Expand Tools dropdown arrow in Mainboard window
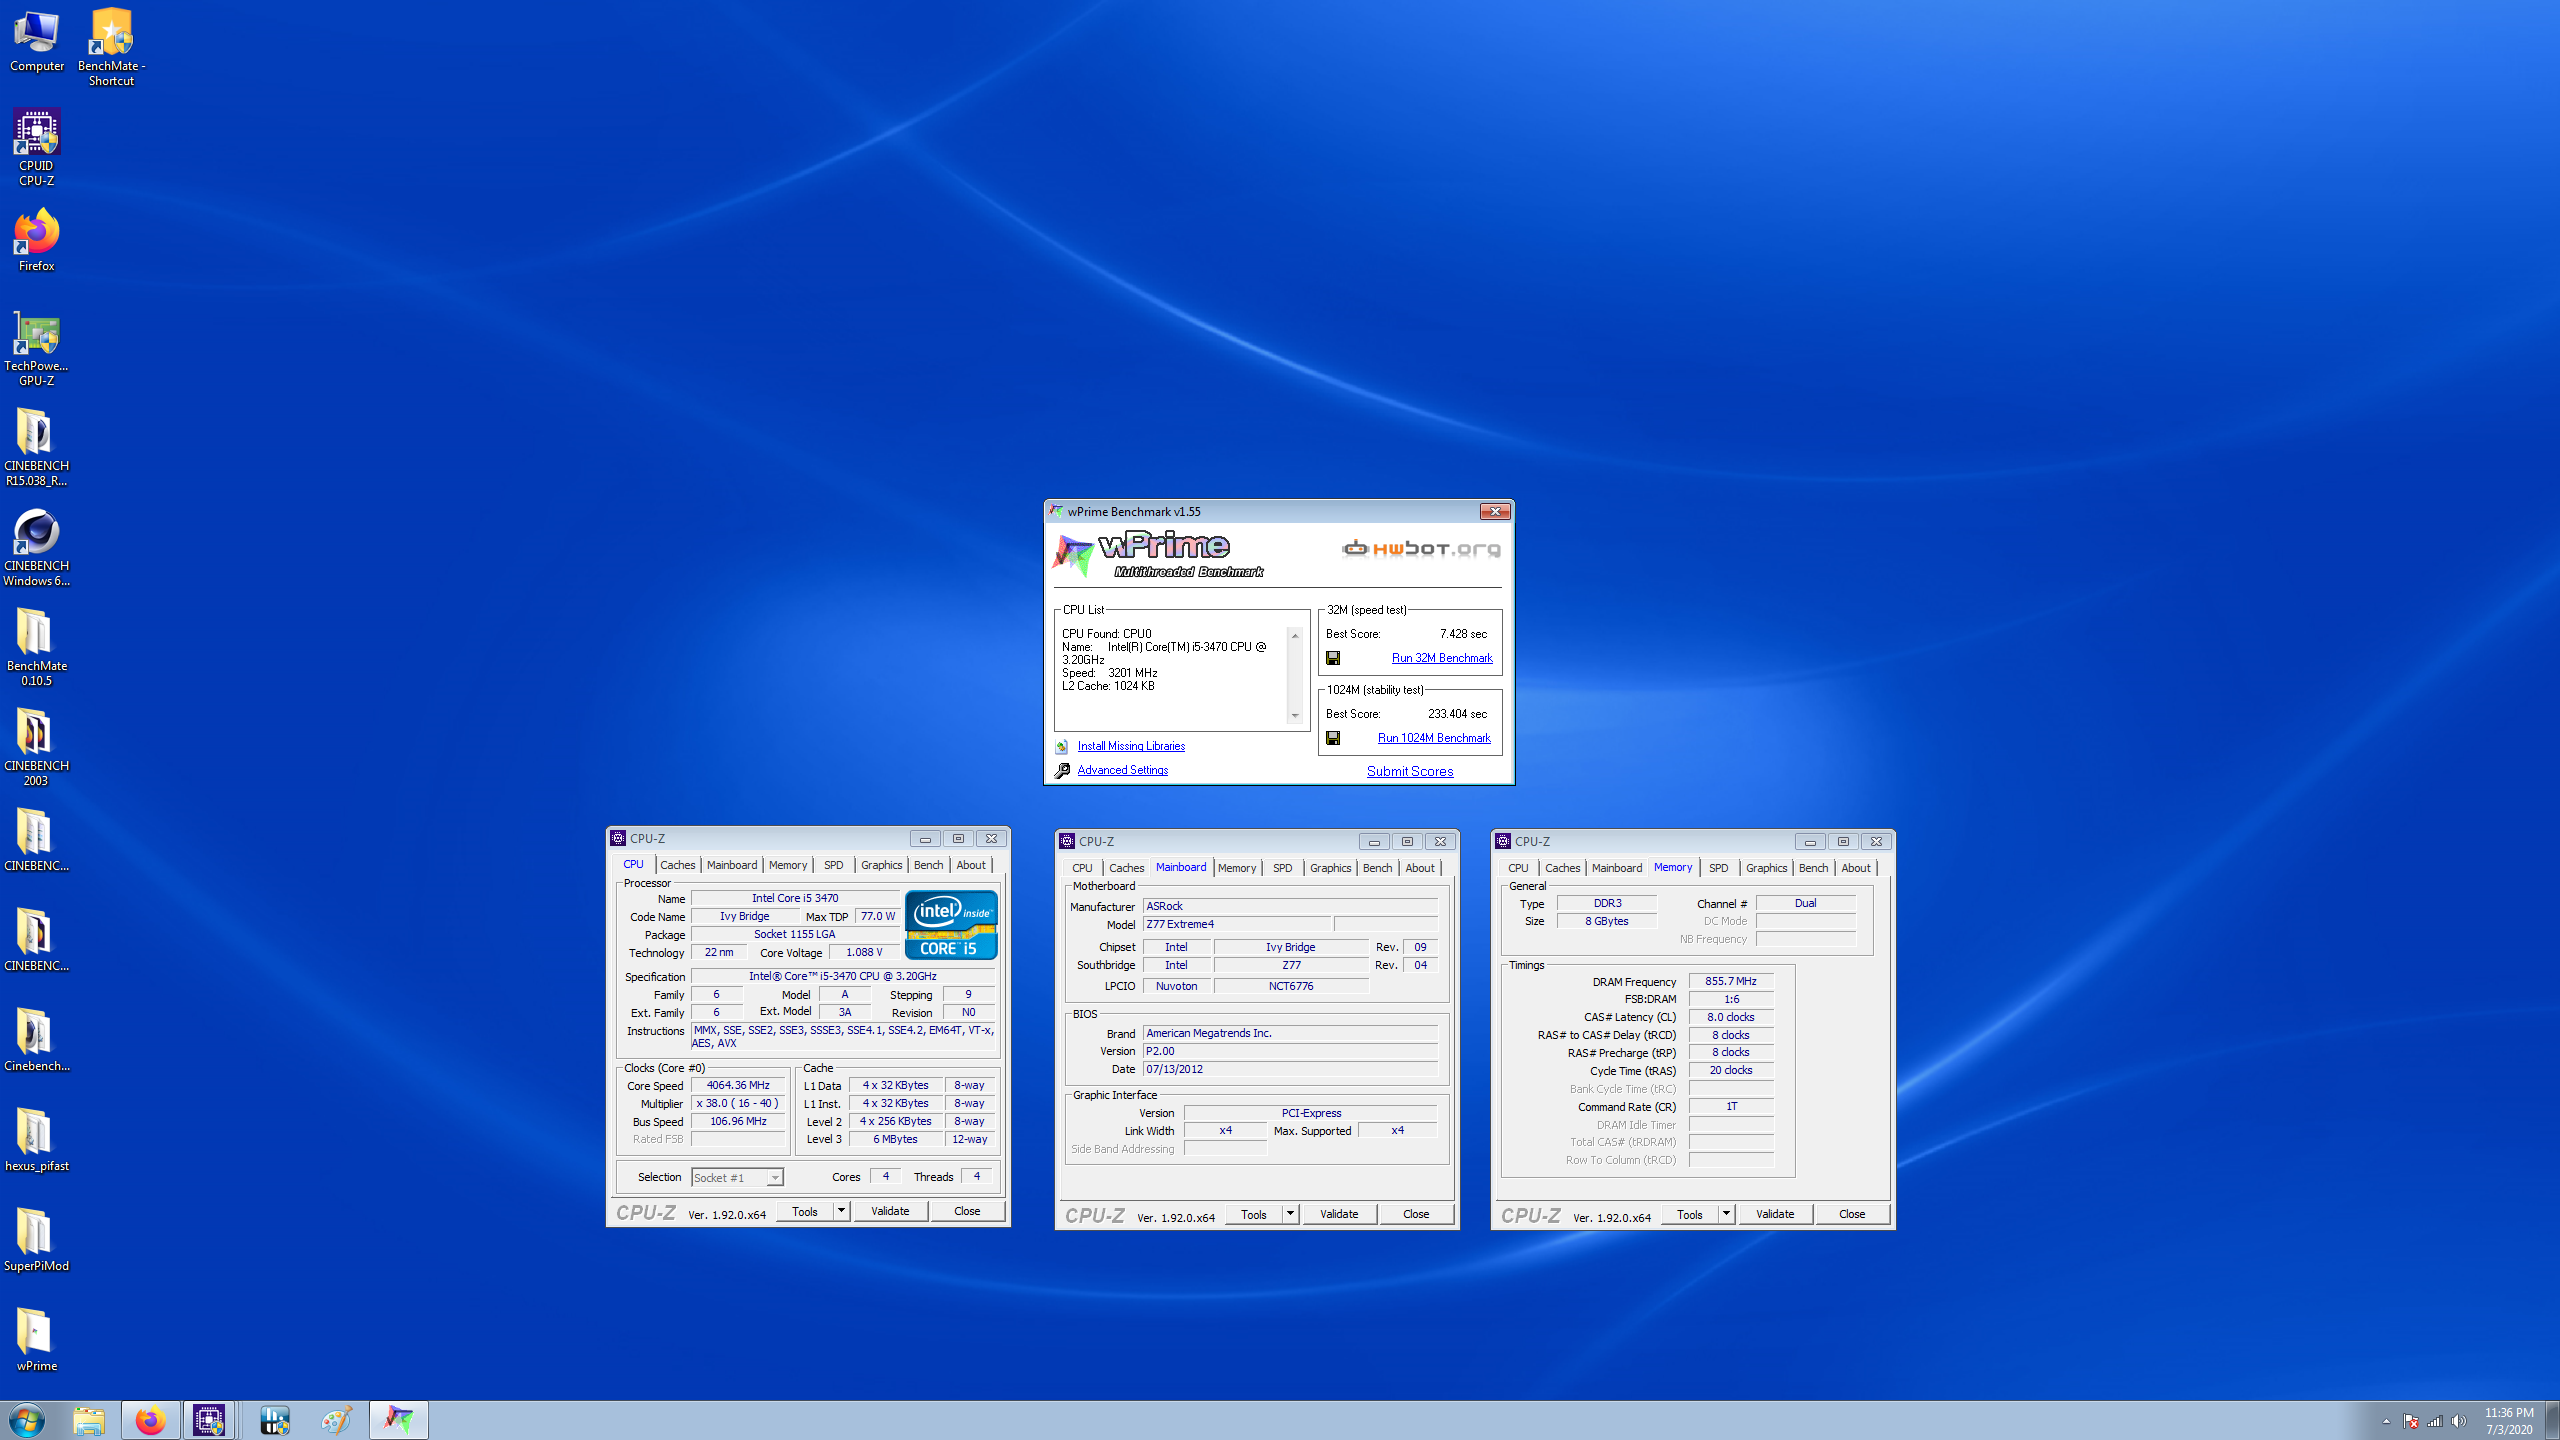Image resolution: width=2560 pixels, height=1440 pixels. [1291, 1214]
